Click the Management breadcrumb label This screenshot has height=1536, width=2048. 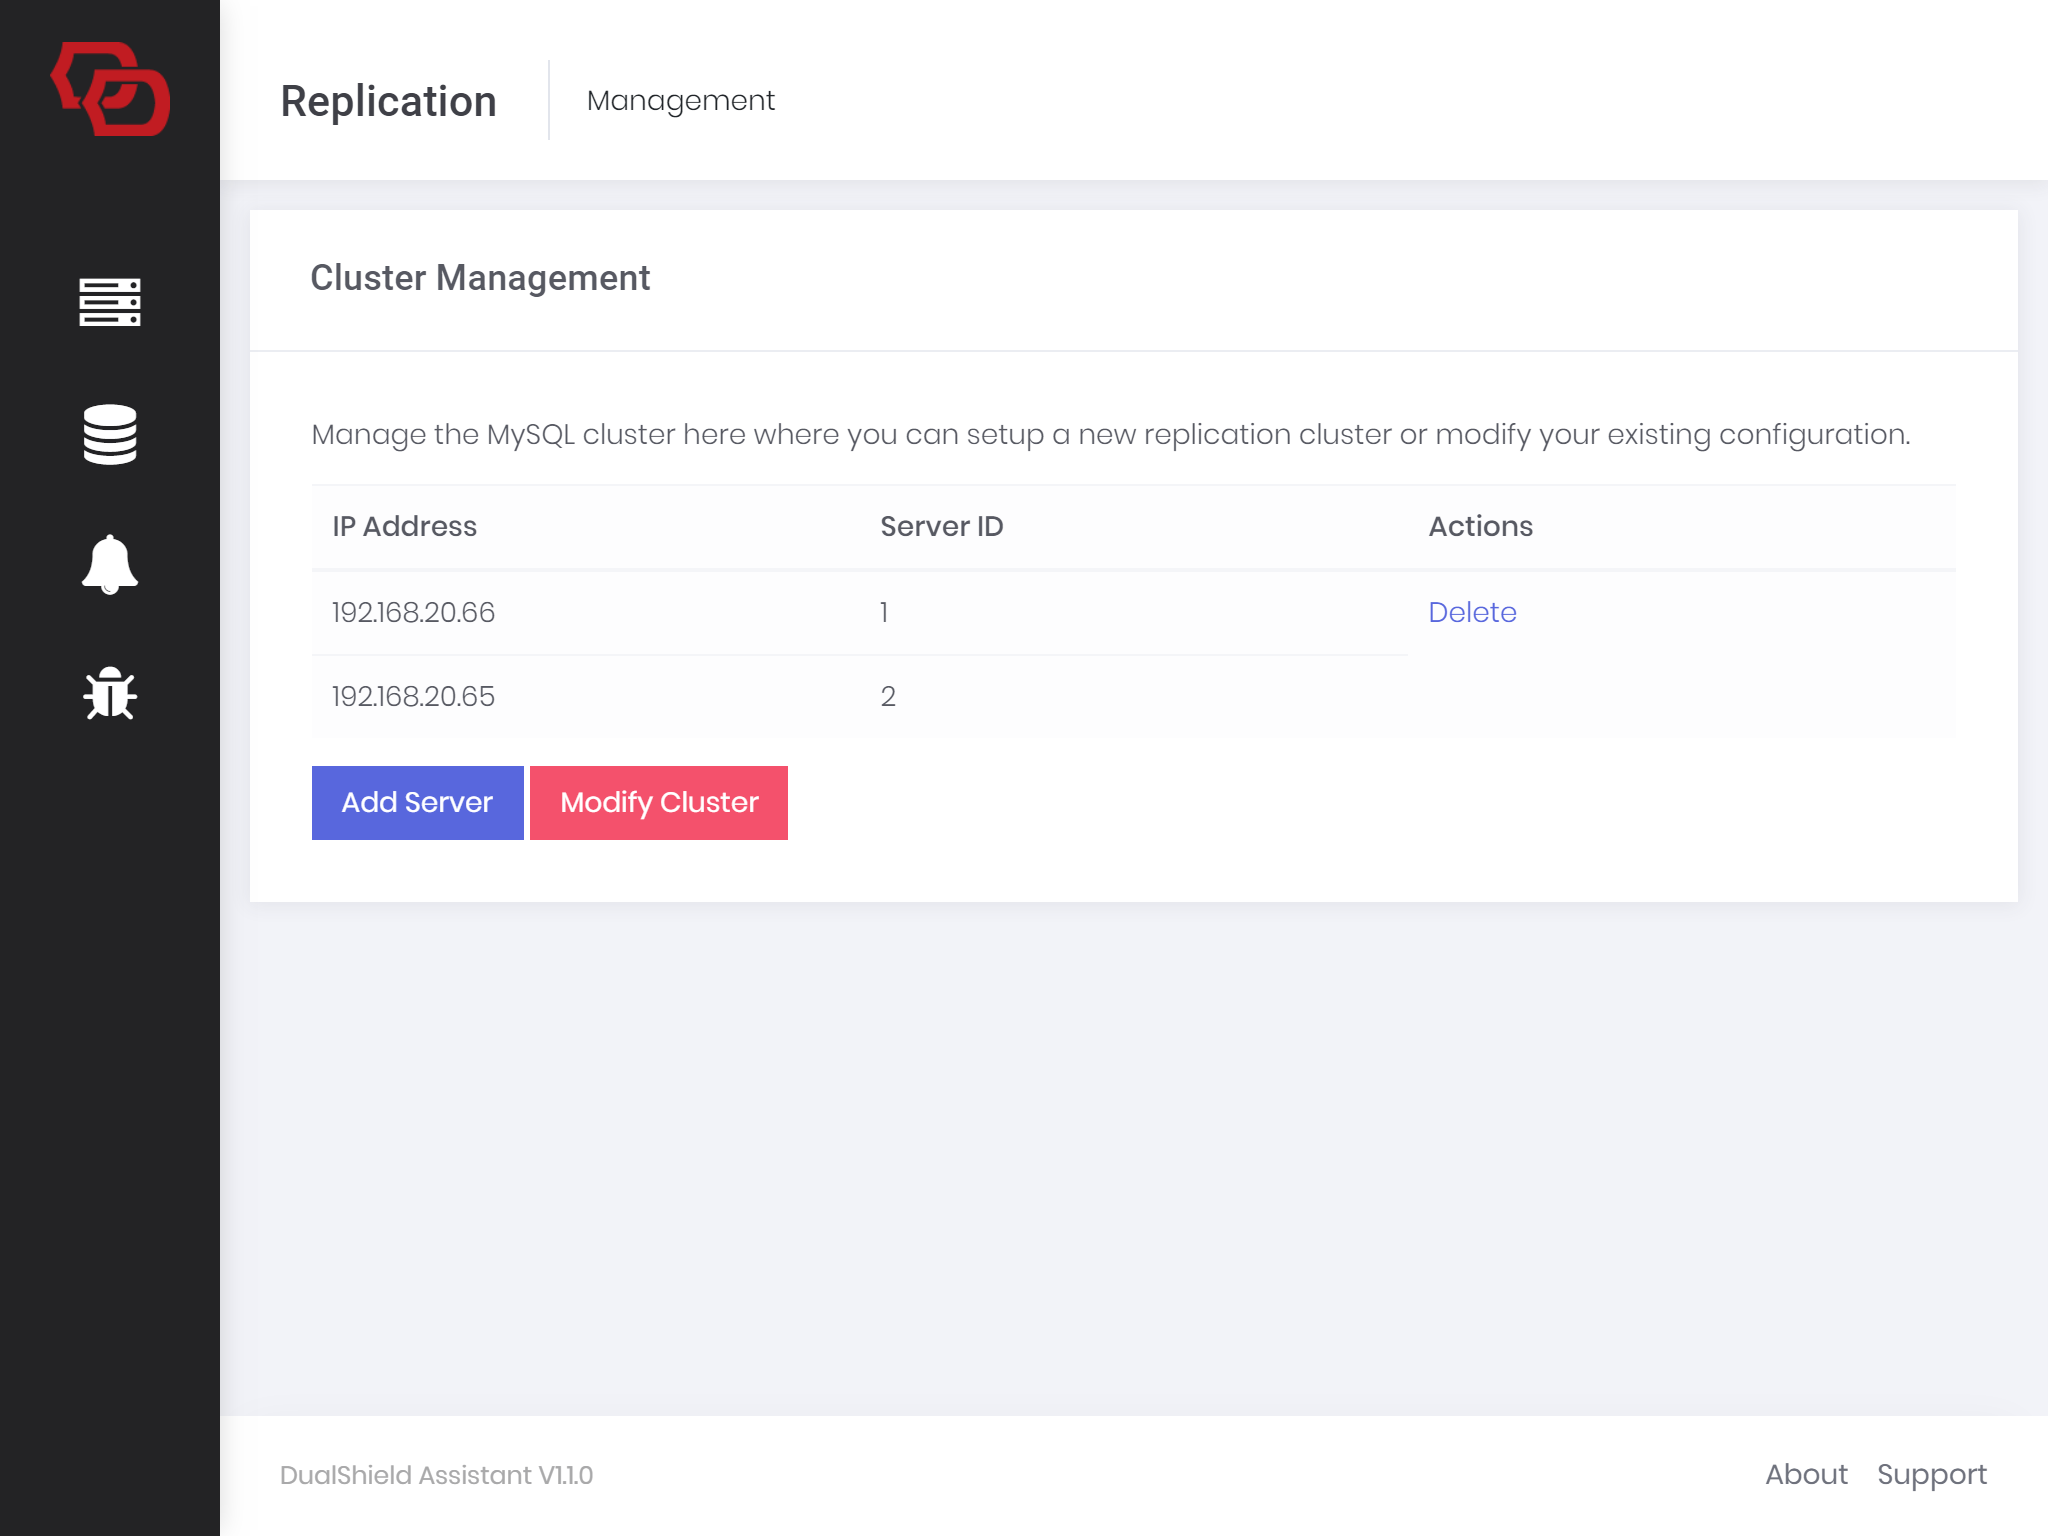tap(680, 100)
